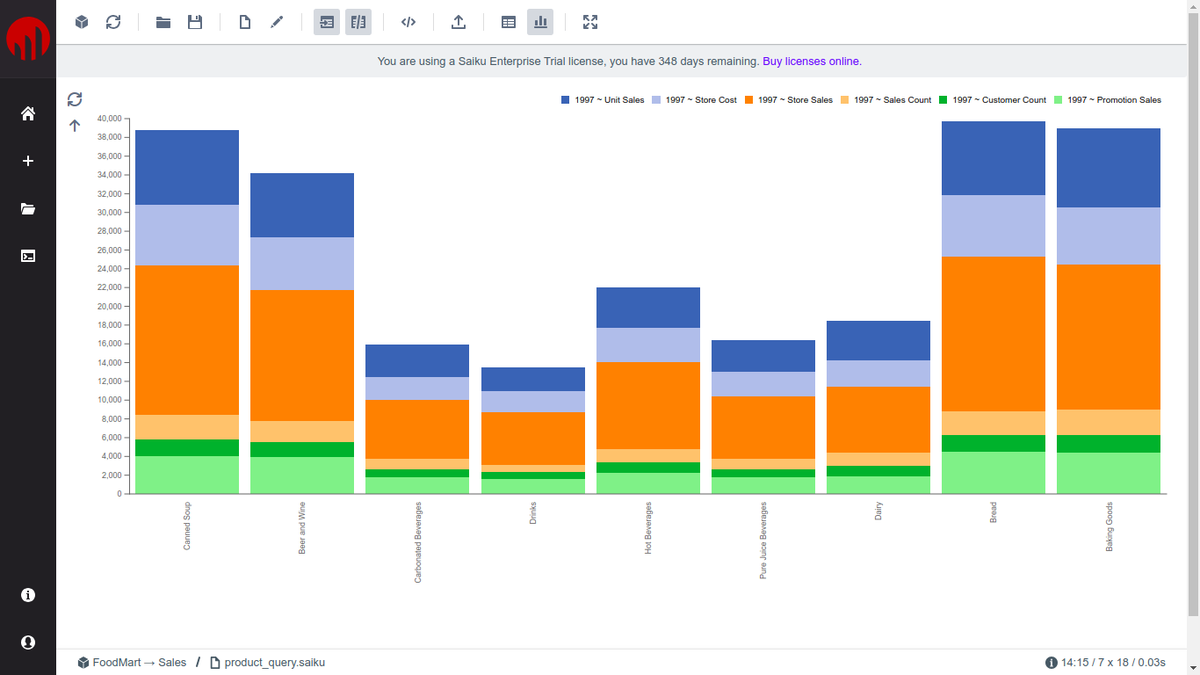This screenshot has height=675, width=1200.
Task: Enter fullscreen chart view
Action: [x=590, y=21]
